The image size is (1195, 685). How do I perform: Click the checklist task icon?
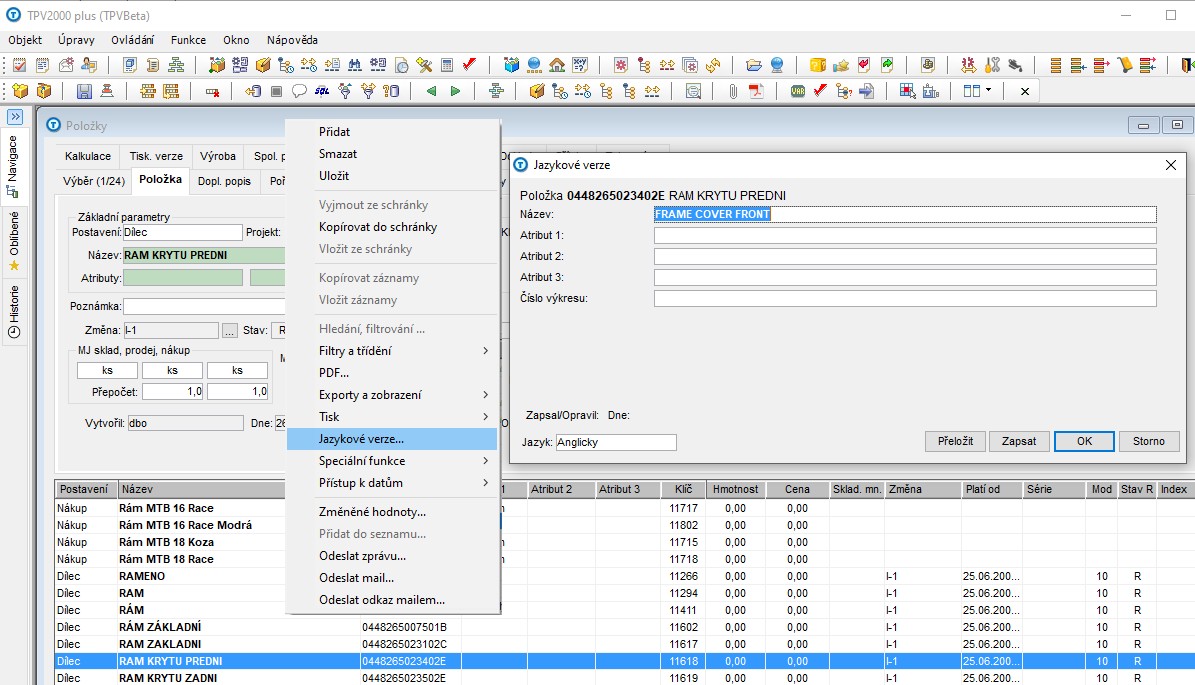(19, 66)
